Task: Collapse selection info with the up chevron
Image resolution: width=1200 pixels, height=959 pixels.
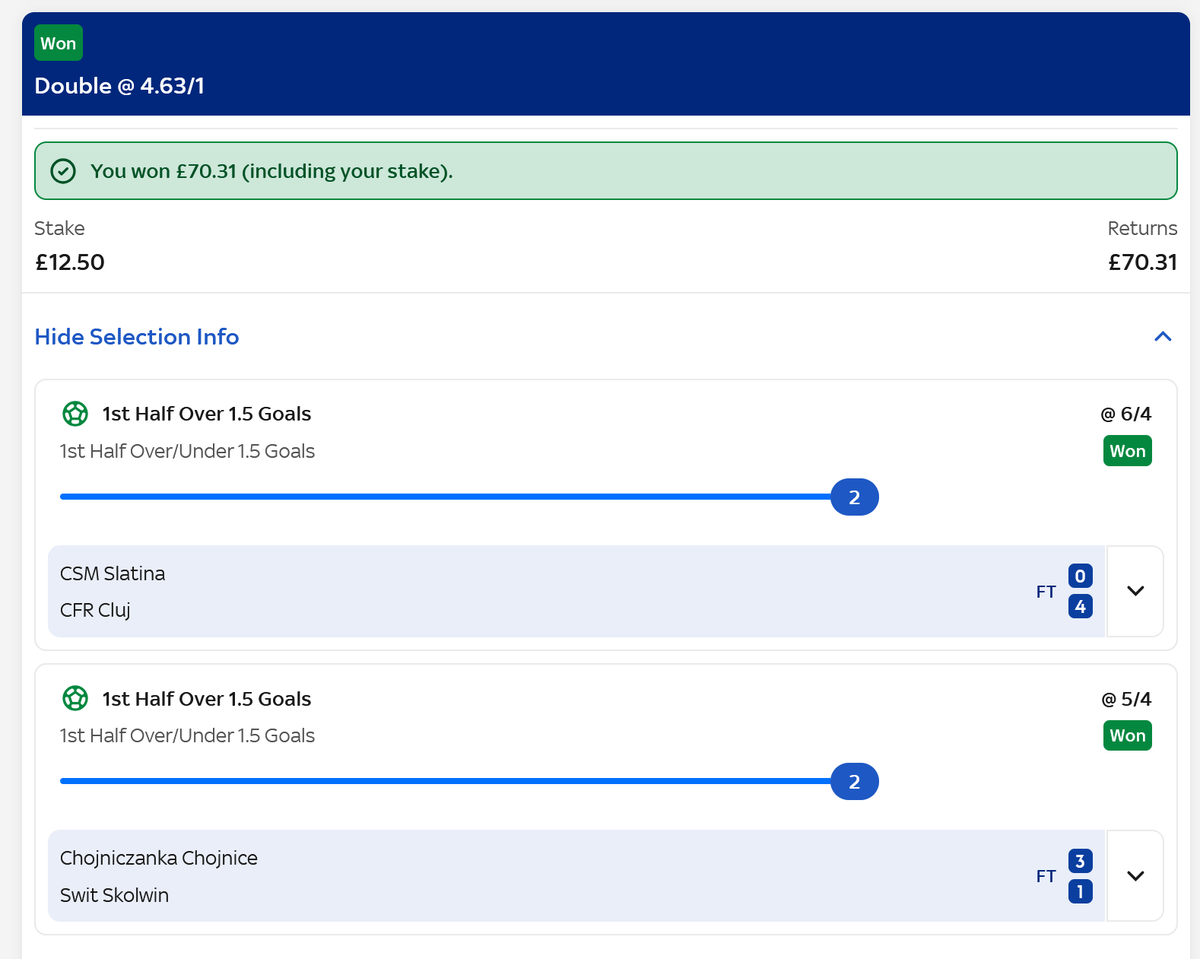Action: 1163,337
